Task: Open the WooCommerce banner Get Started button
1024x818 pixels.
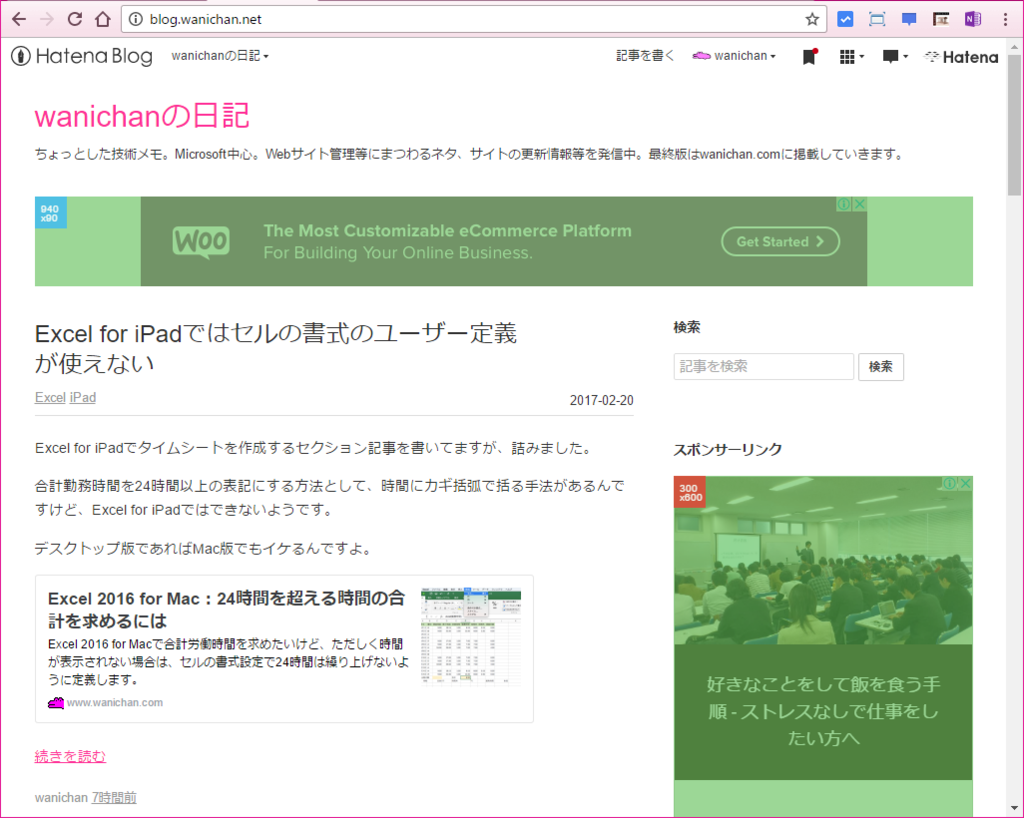Action: coord(780,242)
